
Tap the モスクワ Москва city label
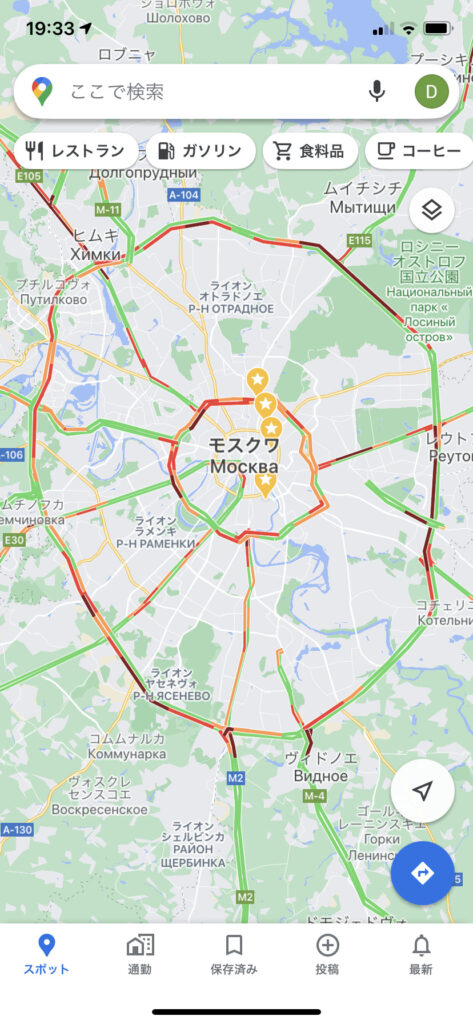click(244, 456)
